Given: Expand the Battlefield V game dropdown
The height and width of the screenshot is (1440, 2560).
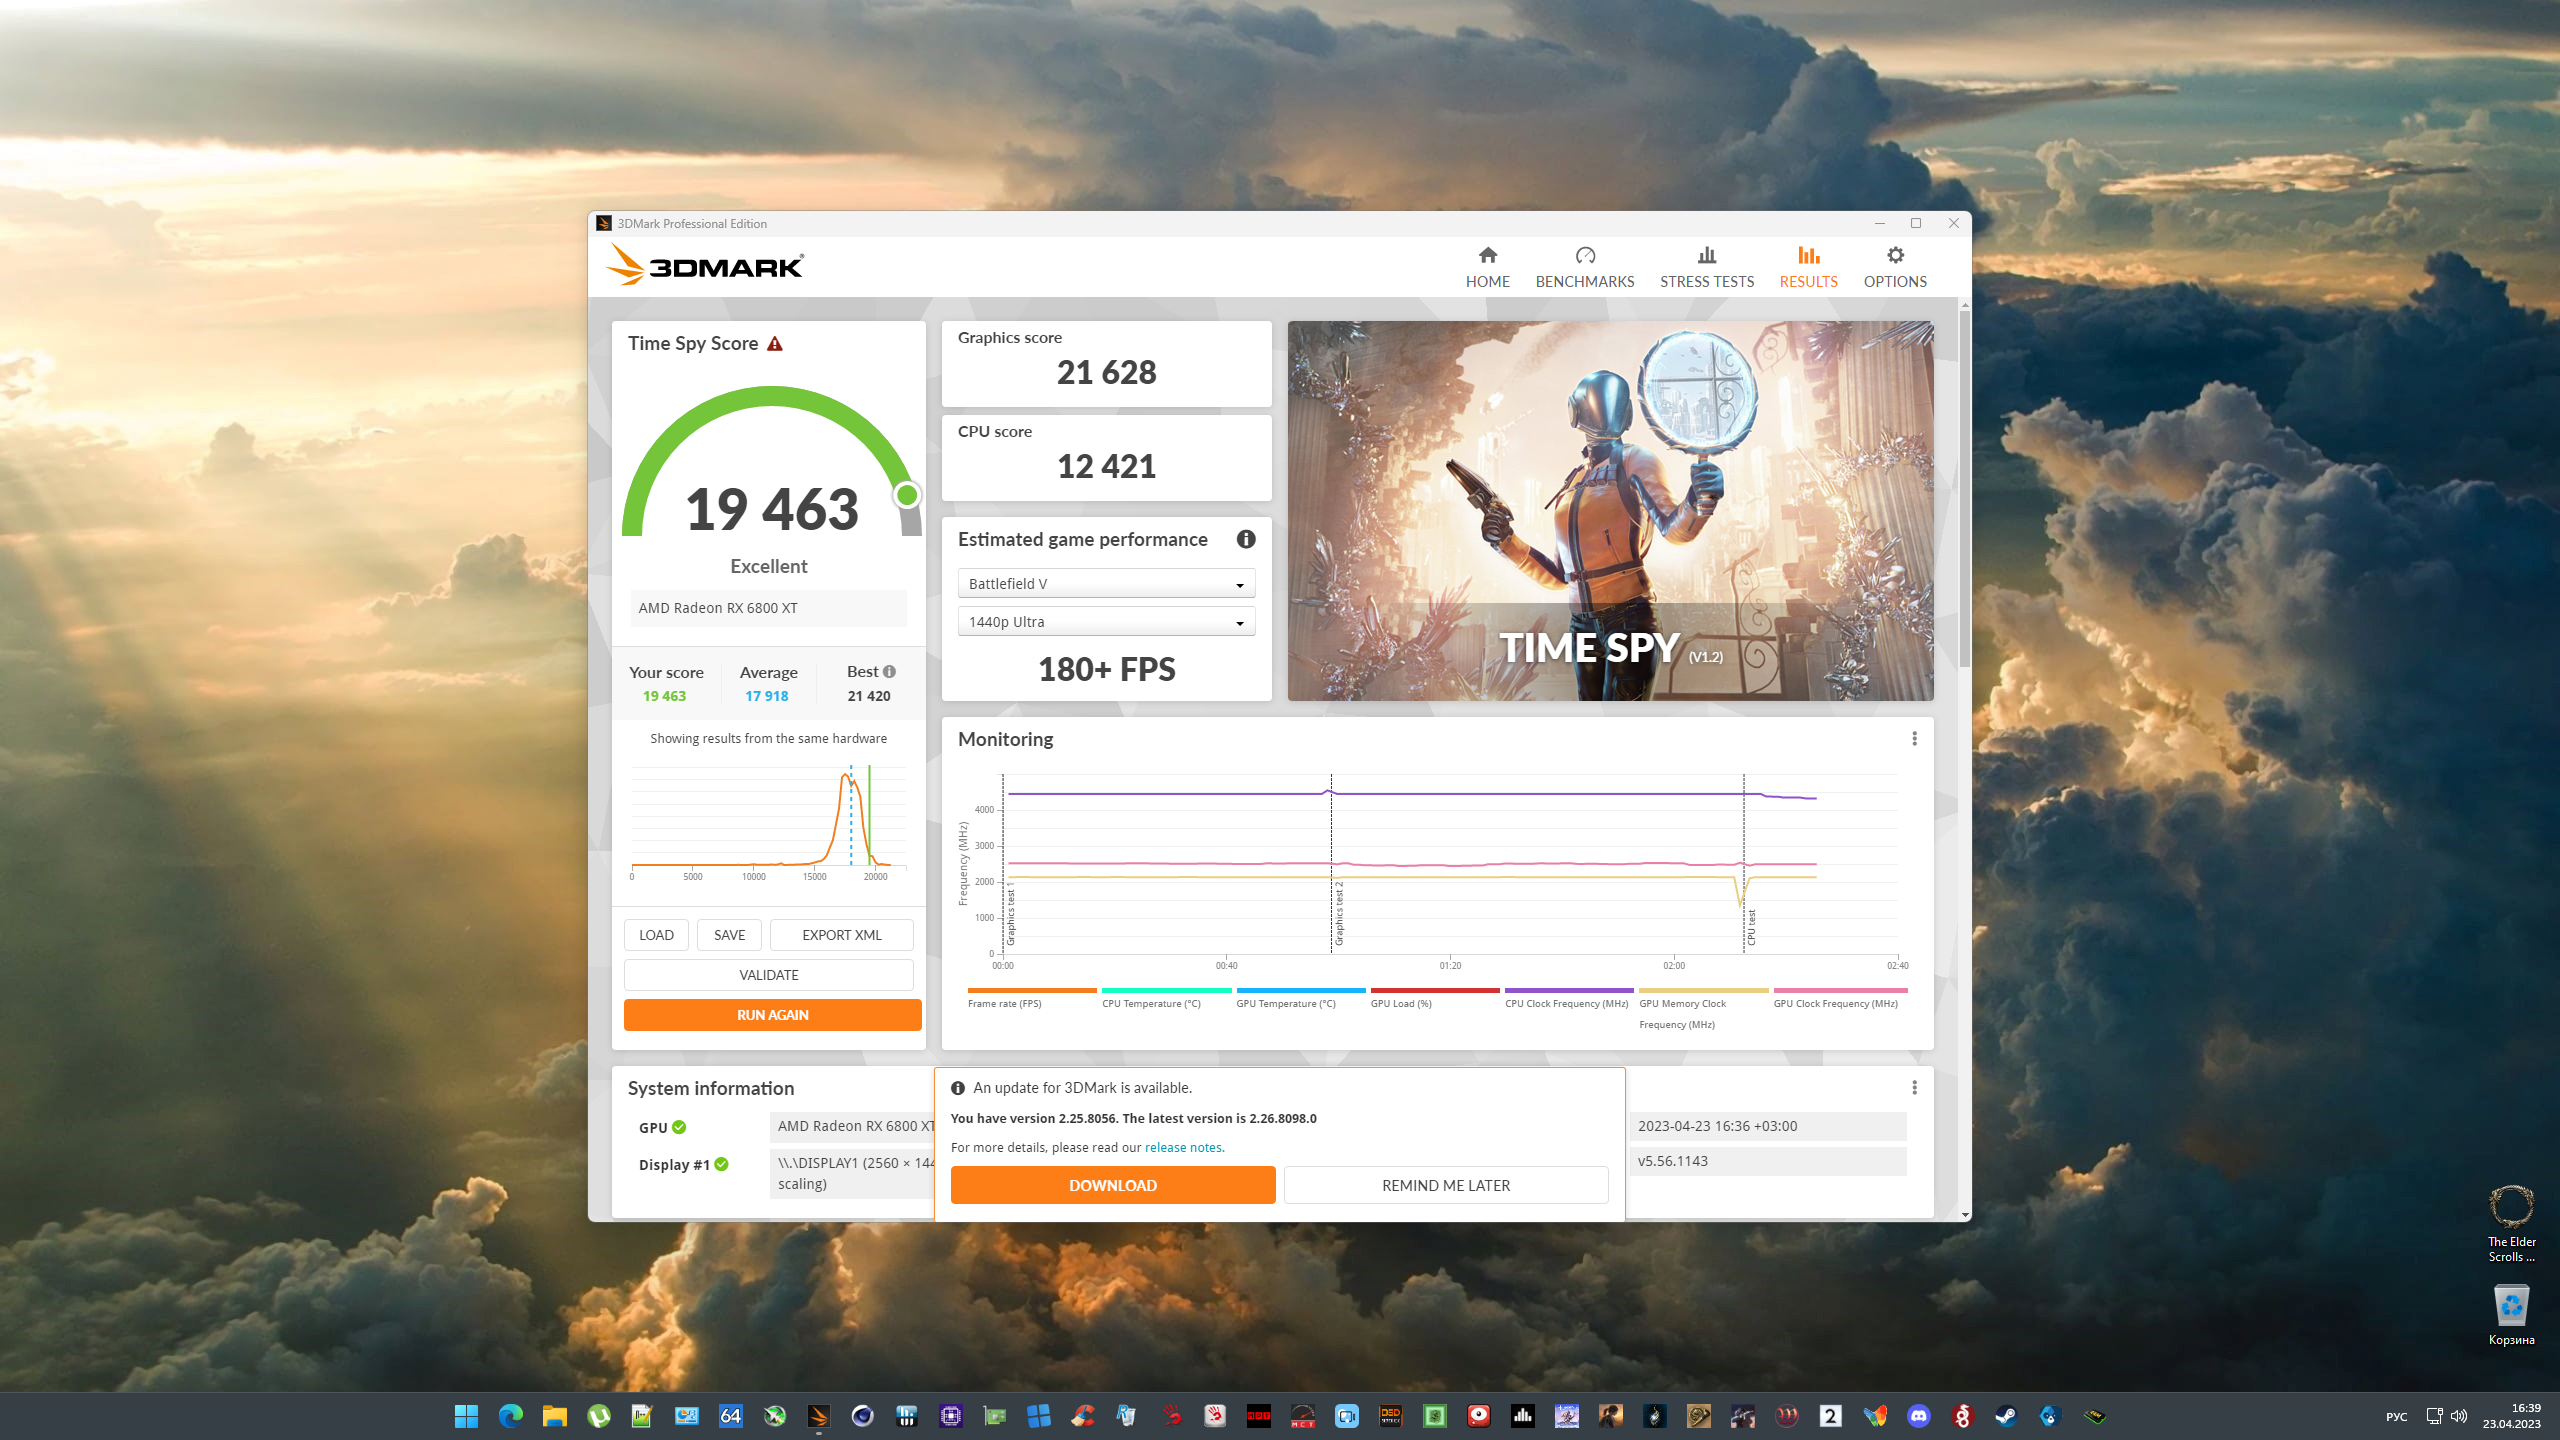Looking at the screenshot, I should point(1106,584).
